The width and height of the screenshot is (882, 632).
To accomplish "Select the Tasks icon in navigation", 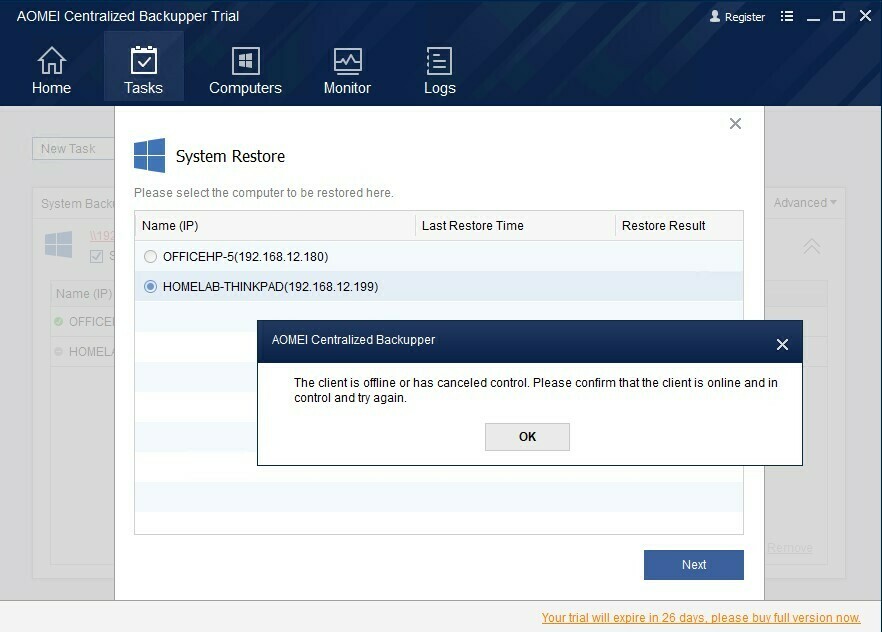I will point(143,57).
